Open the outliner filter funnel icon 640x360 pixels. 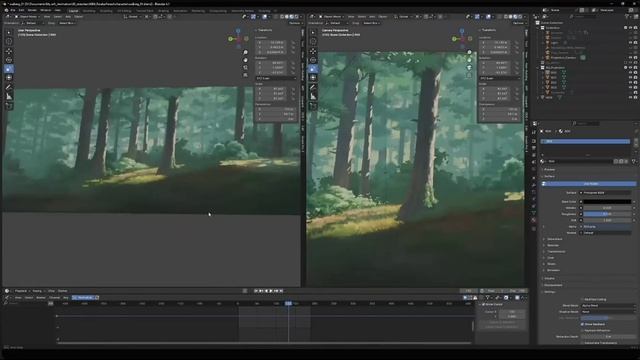click(627, 16)
